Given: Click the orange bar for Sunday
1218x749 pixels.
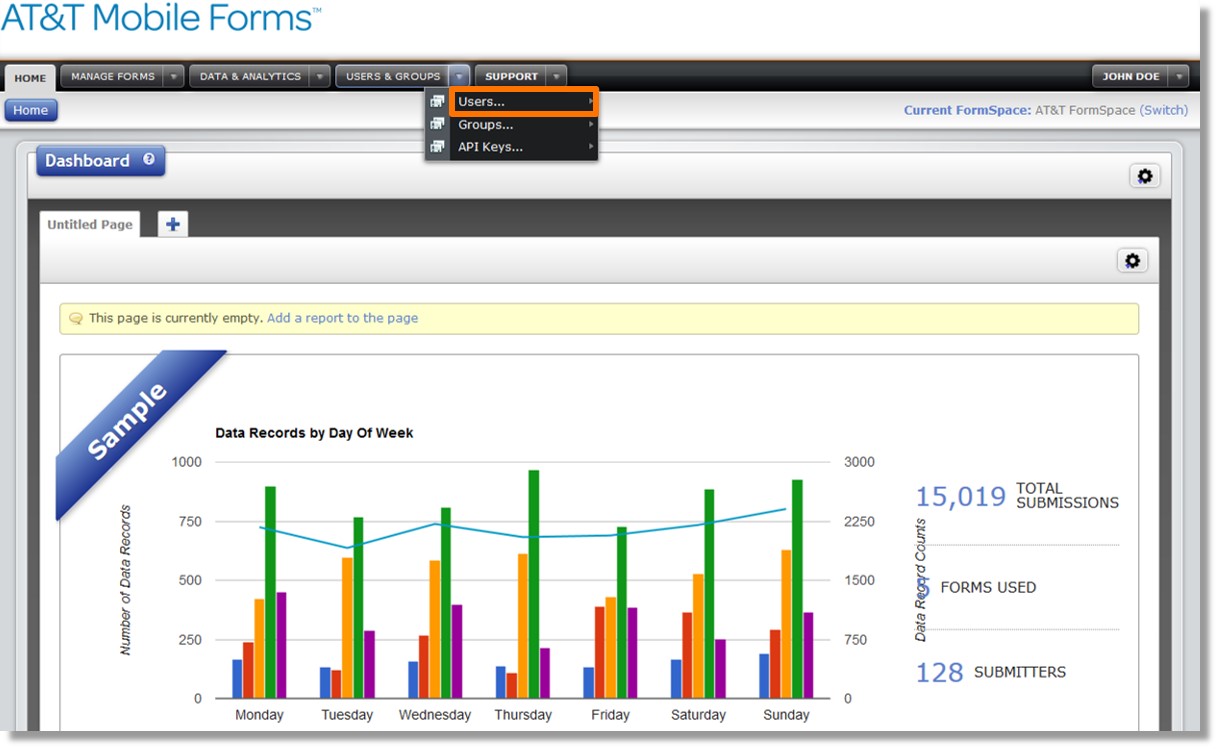Looking at the screenshot, I should pos(786,624).
